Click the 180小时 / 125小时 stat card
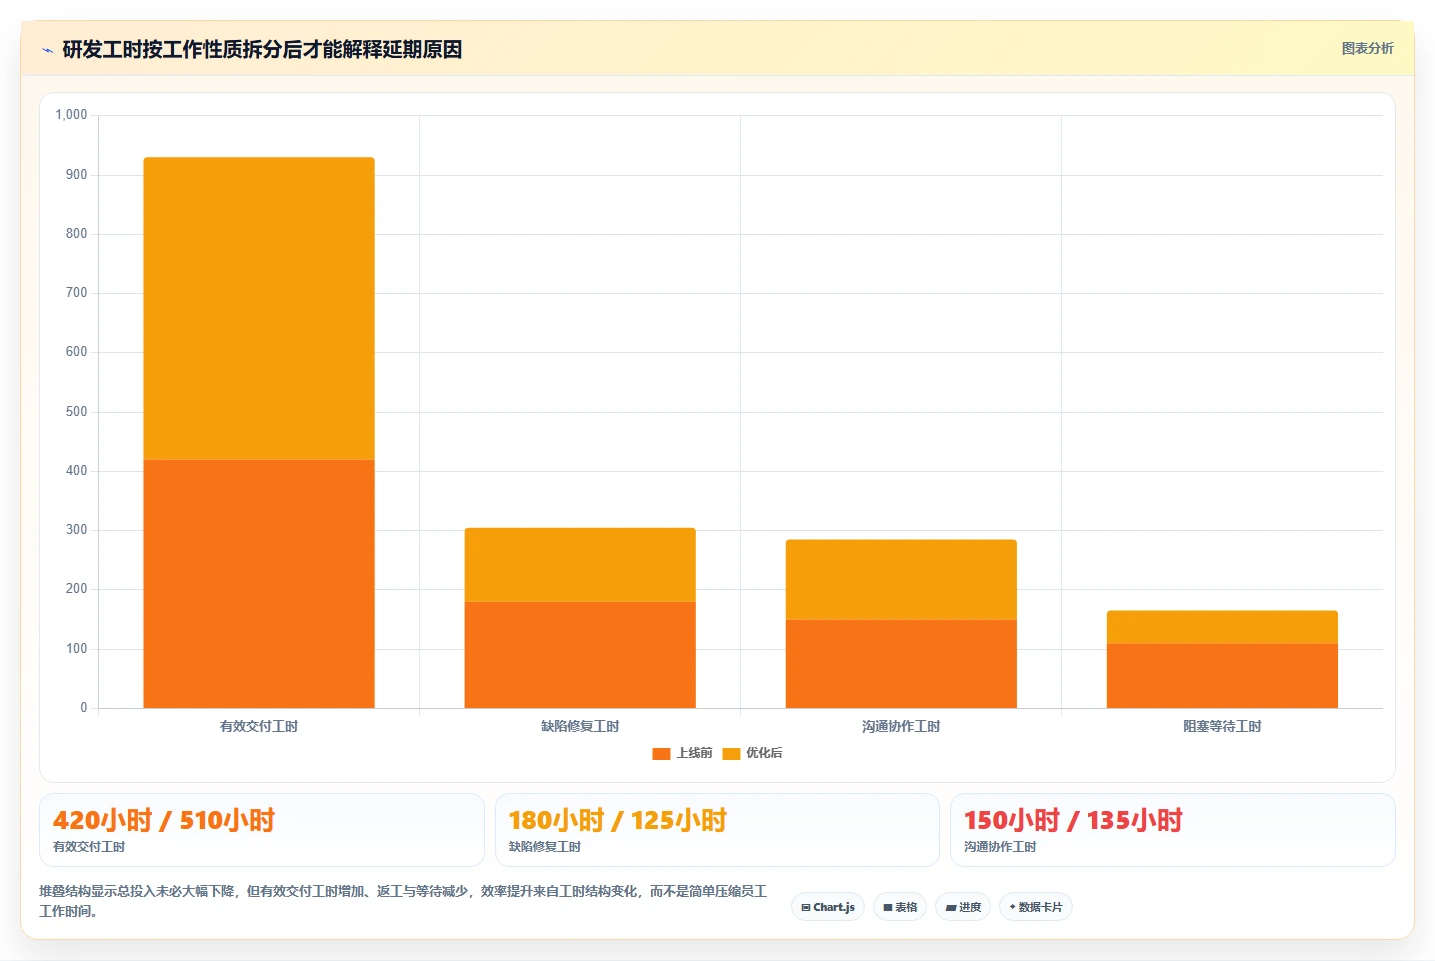This screenshot has height=961, width=1435. point(717,830)
